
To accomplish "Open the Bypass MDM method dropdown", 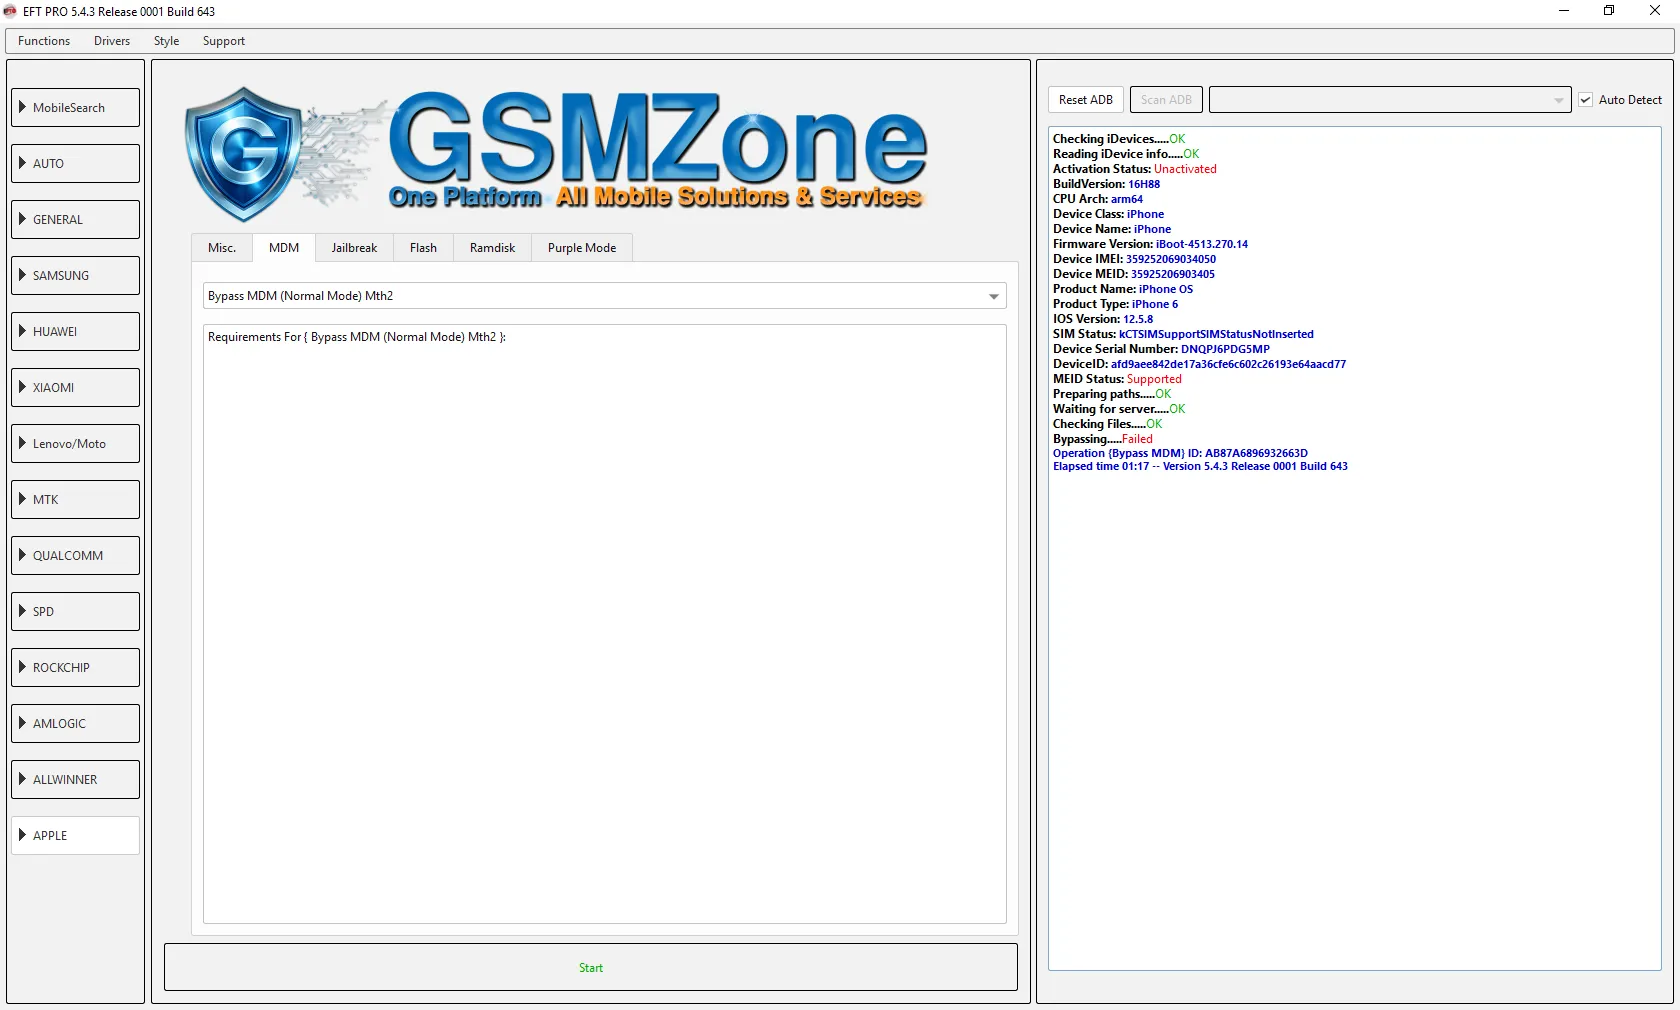I will (993, 296).
